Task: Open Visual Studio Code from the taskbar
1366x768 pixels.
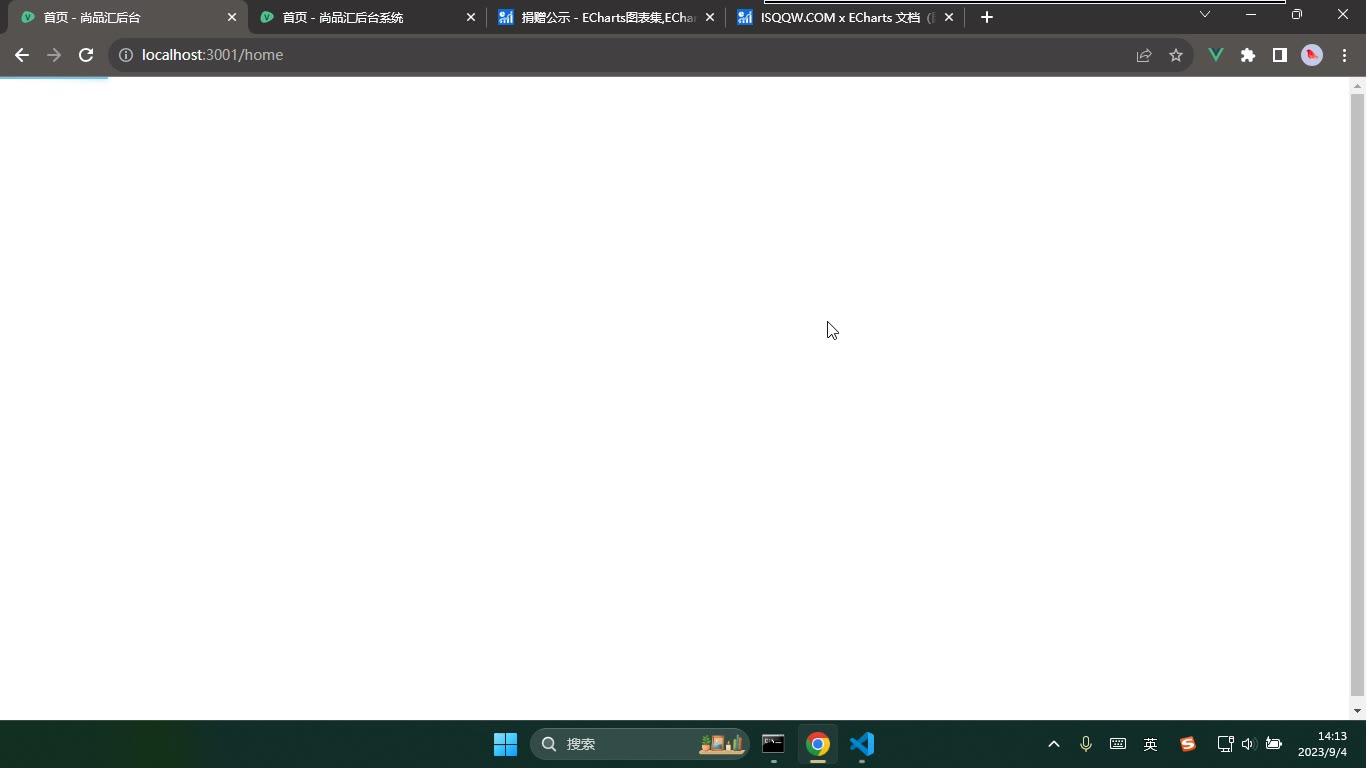Action: (x=862, y=744)
